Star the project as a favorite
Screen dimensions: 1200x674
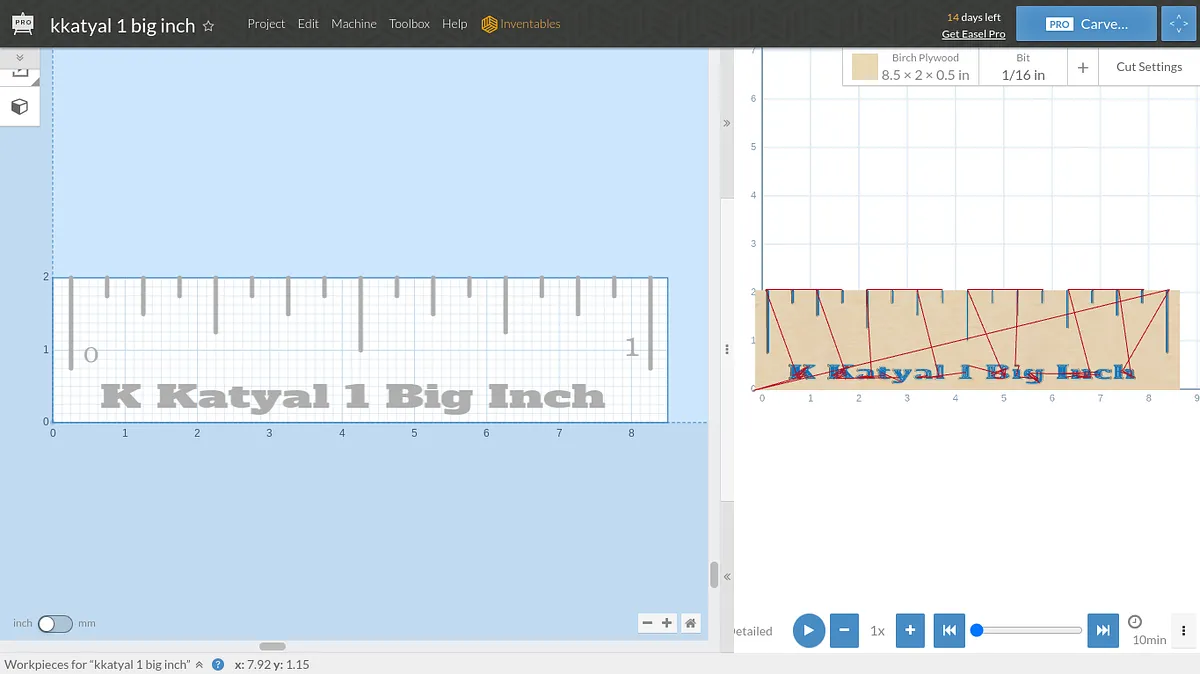[208, 27]
